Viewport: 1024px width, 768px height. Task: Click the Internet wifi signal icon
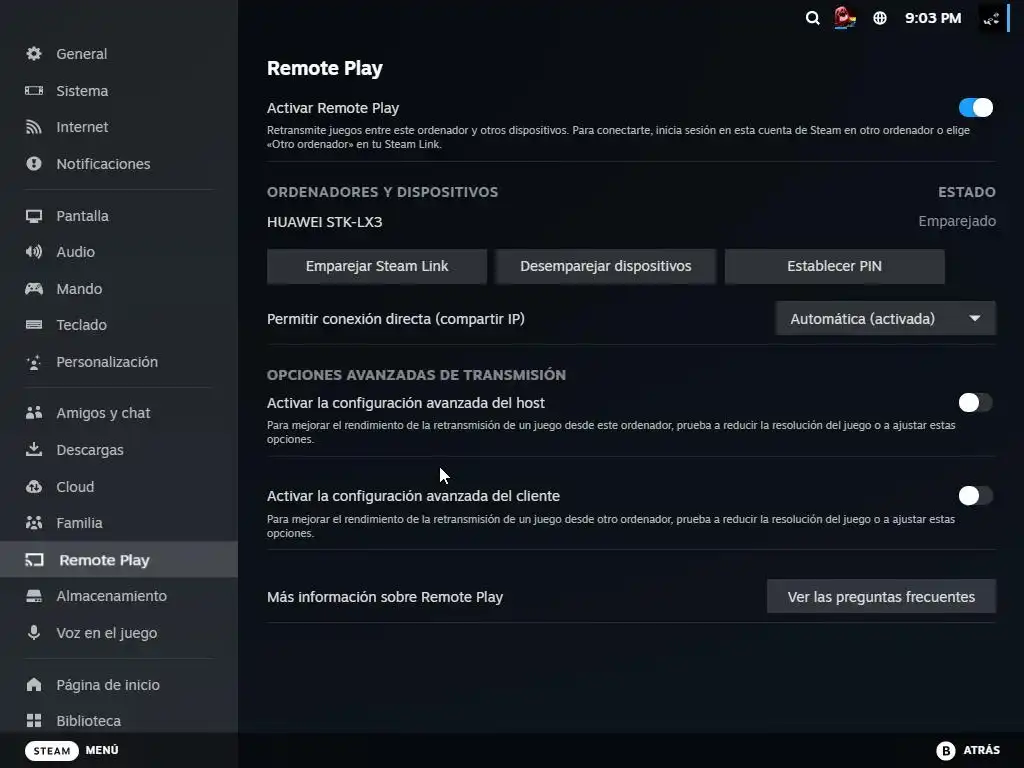tap(34, 127)
